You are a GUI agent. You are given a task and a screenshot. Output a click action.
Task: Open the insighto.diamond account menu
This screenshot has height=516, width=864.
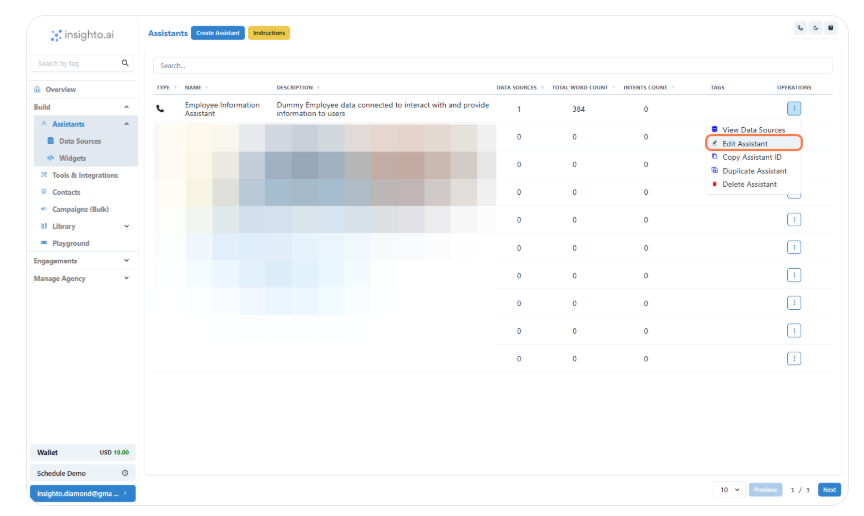click(83, 493)
